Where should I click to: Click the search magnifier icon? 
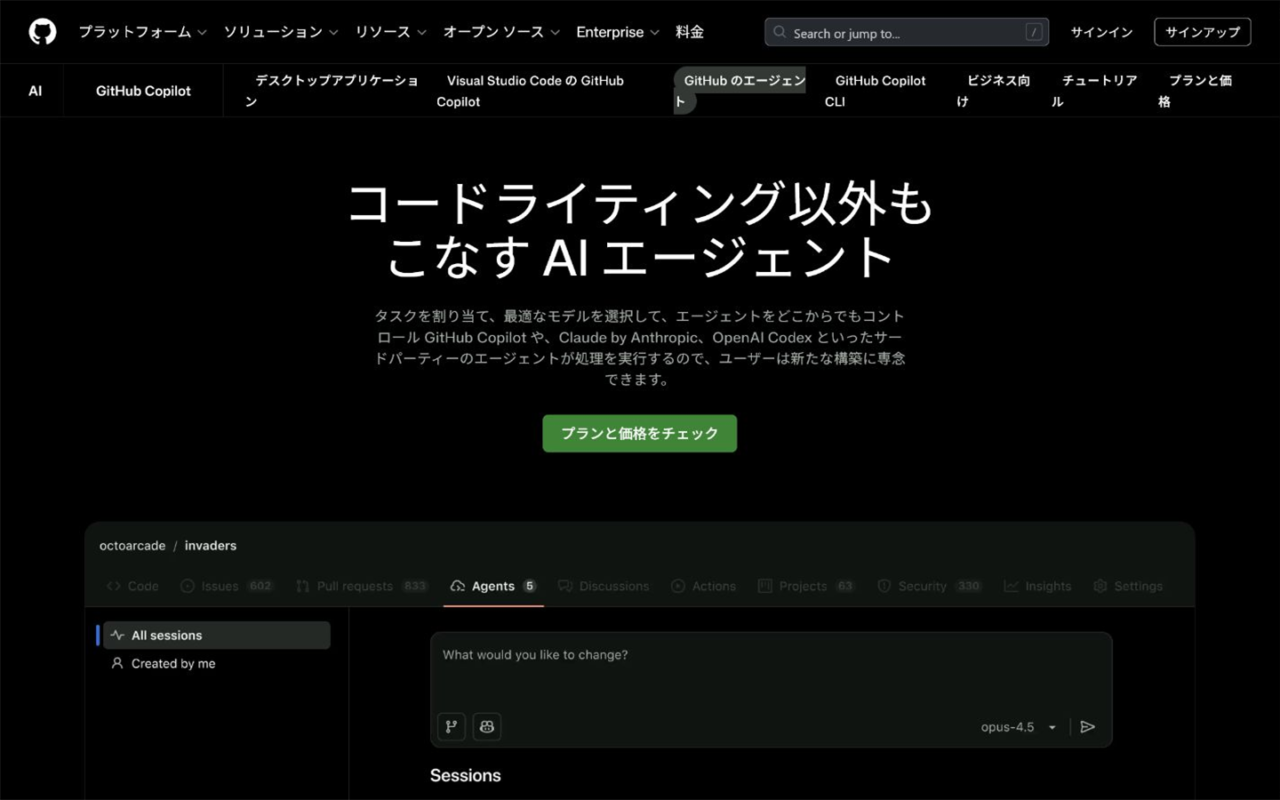(x=779, y=33)
